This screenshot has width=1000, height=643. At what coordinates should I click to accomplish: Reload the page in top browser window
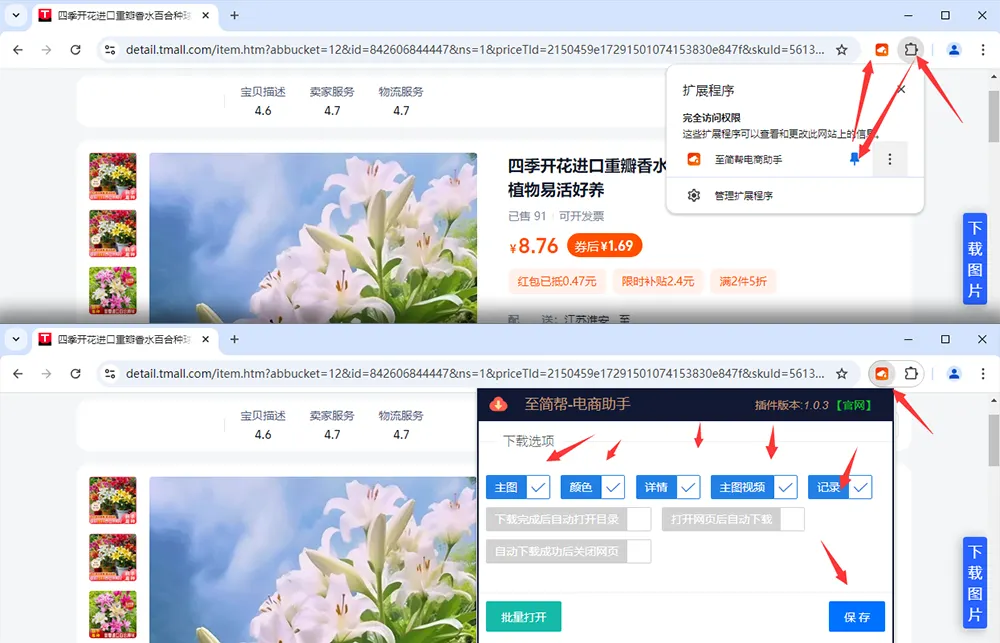click(75, 50)
